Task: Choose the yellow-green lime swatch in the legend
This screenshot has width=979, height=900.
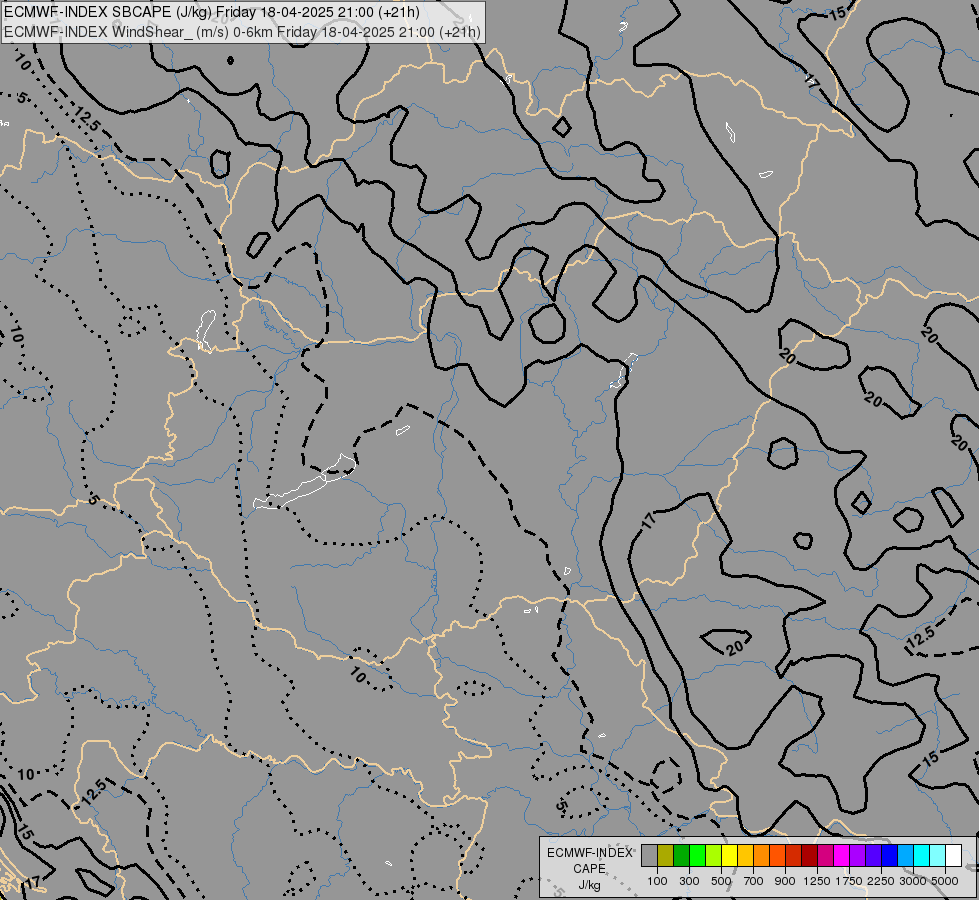Action: click(x=714, y=855)
